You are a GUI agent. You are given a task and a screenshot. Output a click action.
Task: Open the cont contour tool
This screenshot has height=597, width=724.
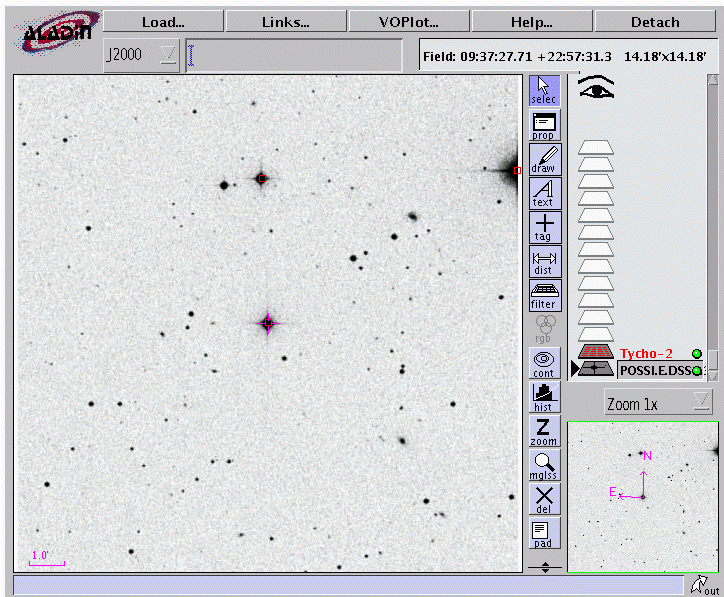click(x=544, y=363)
